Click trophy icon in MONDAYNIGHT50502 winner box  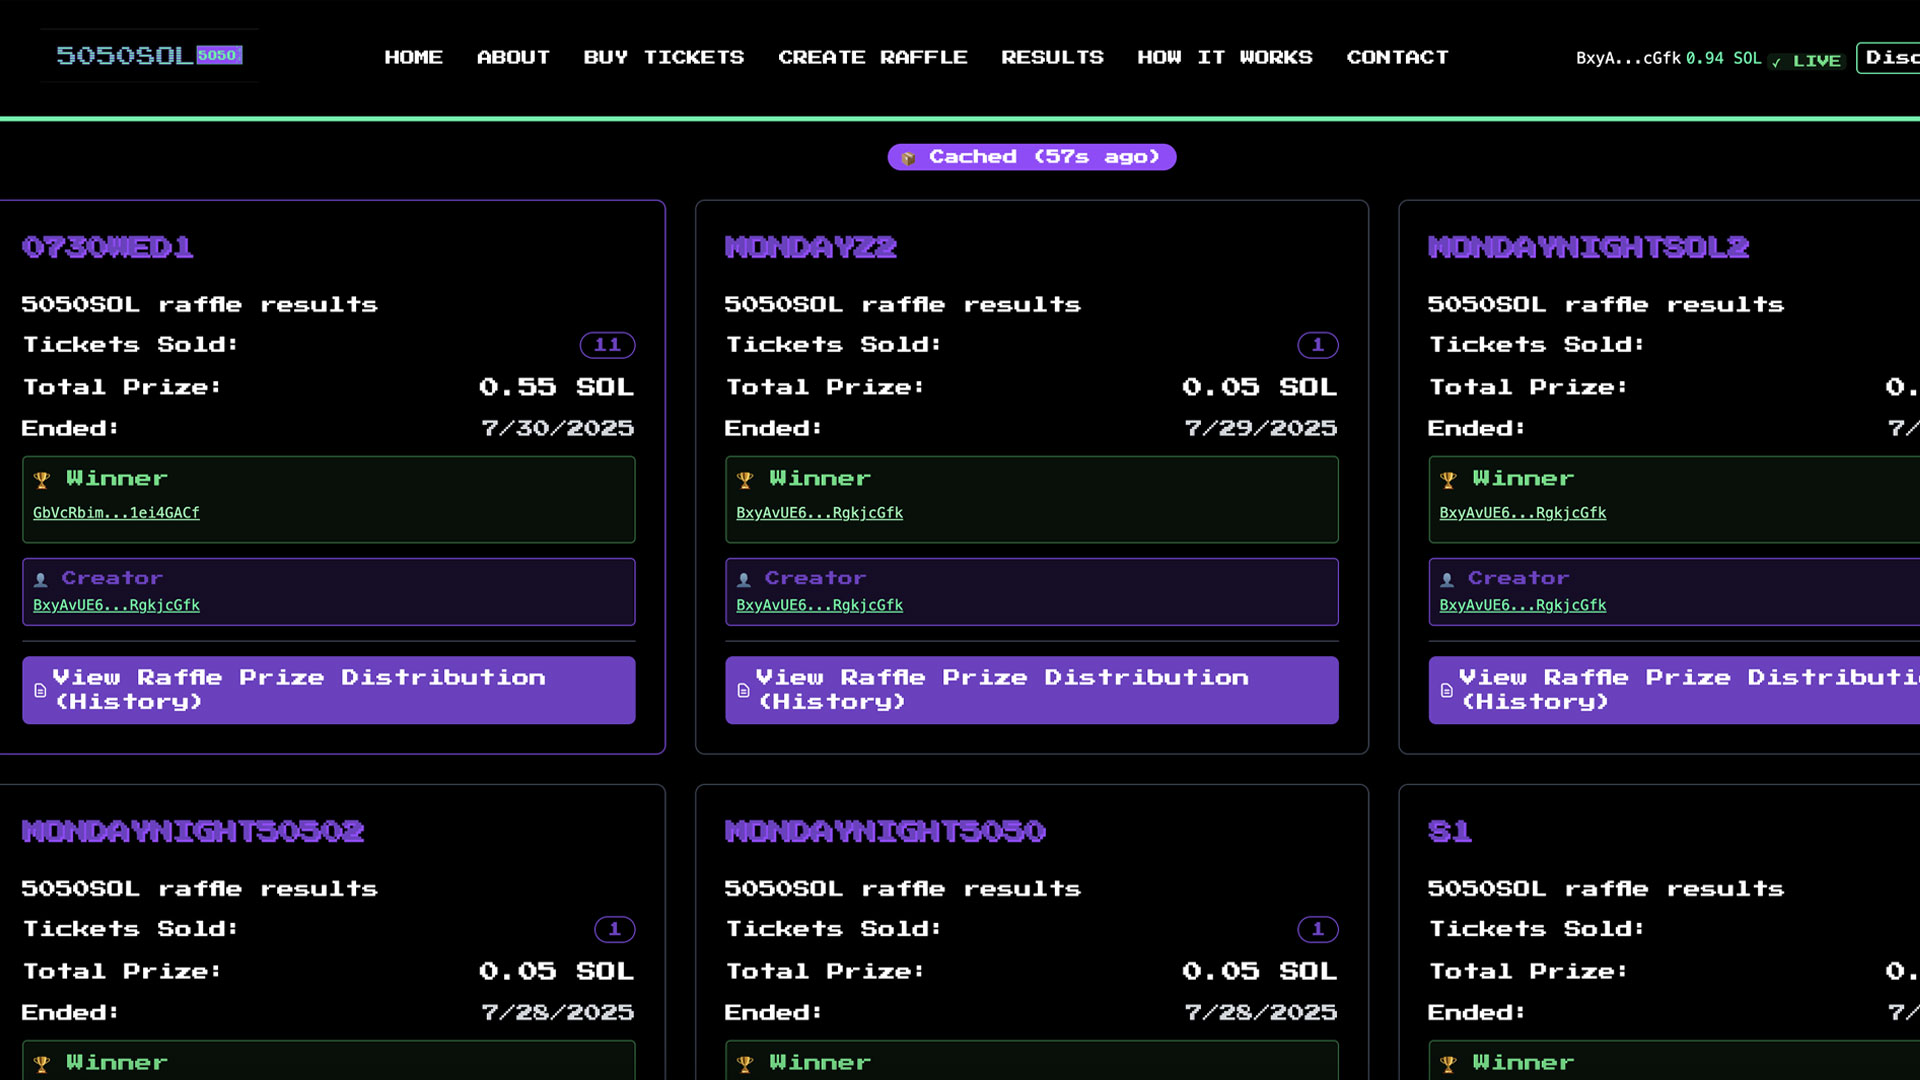pos(42,1064)
